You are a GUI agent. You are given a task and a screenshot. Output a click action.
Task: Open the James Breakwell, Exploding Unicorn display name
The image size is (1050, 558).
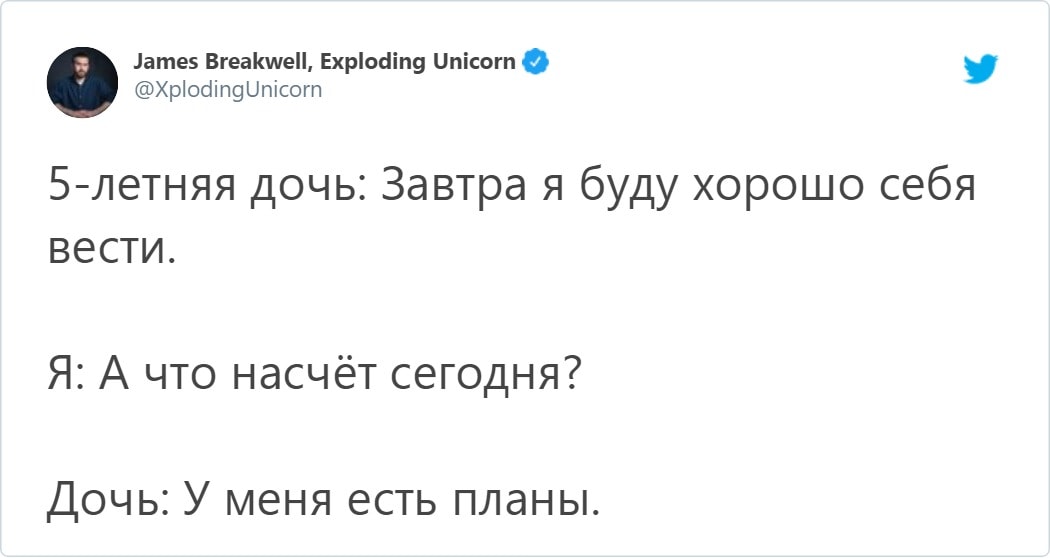point(325,62)
